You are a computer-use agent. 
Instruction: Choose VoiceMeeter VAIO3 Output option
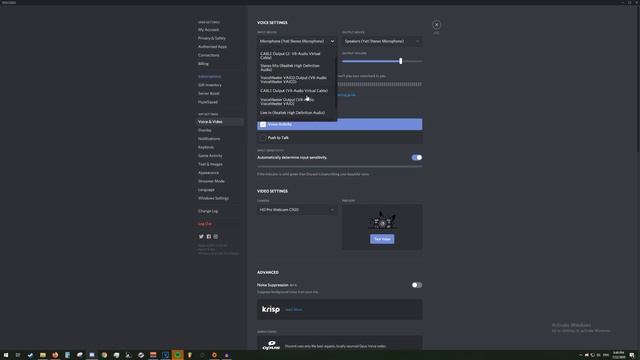pos(296,80)
